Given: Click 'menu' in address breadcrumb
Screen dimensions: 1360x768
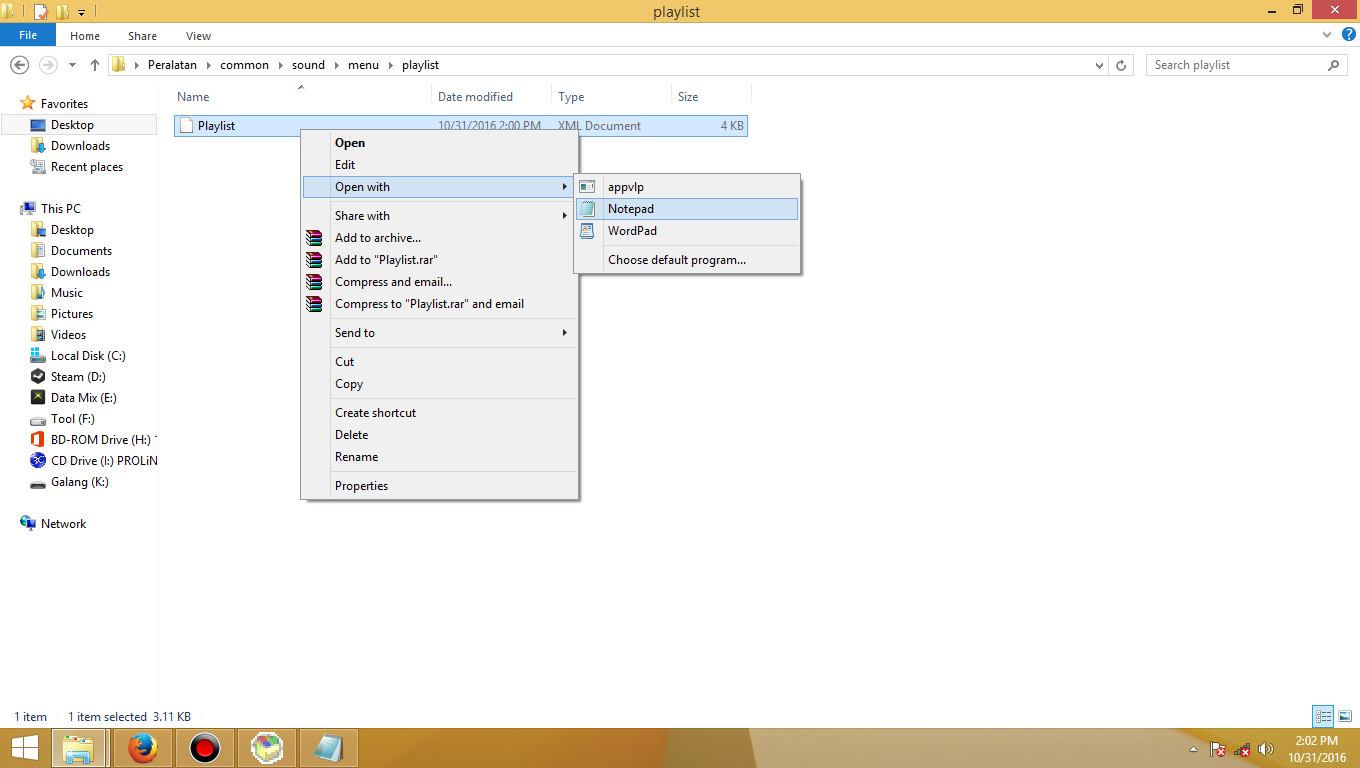Looking at the screenshot, I should point(363,65).
